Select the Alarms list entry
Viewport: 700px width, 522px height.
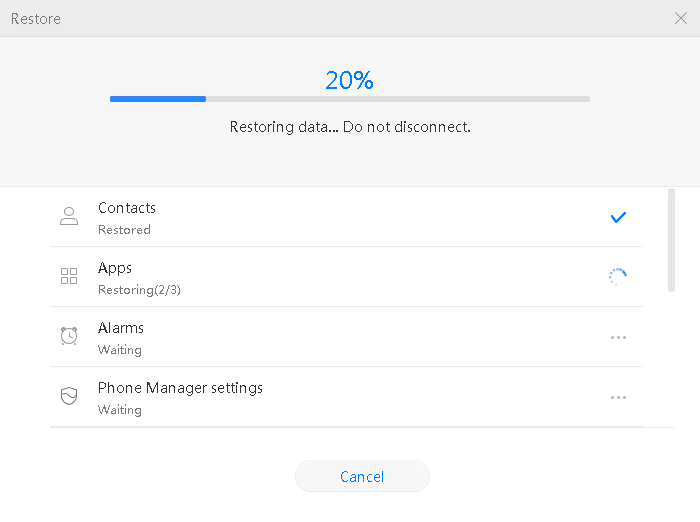click(346, 337)
